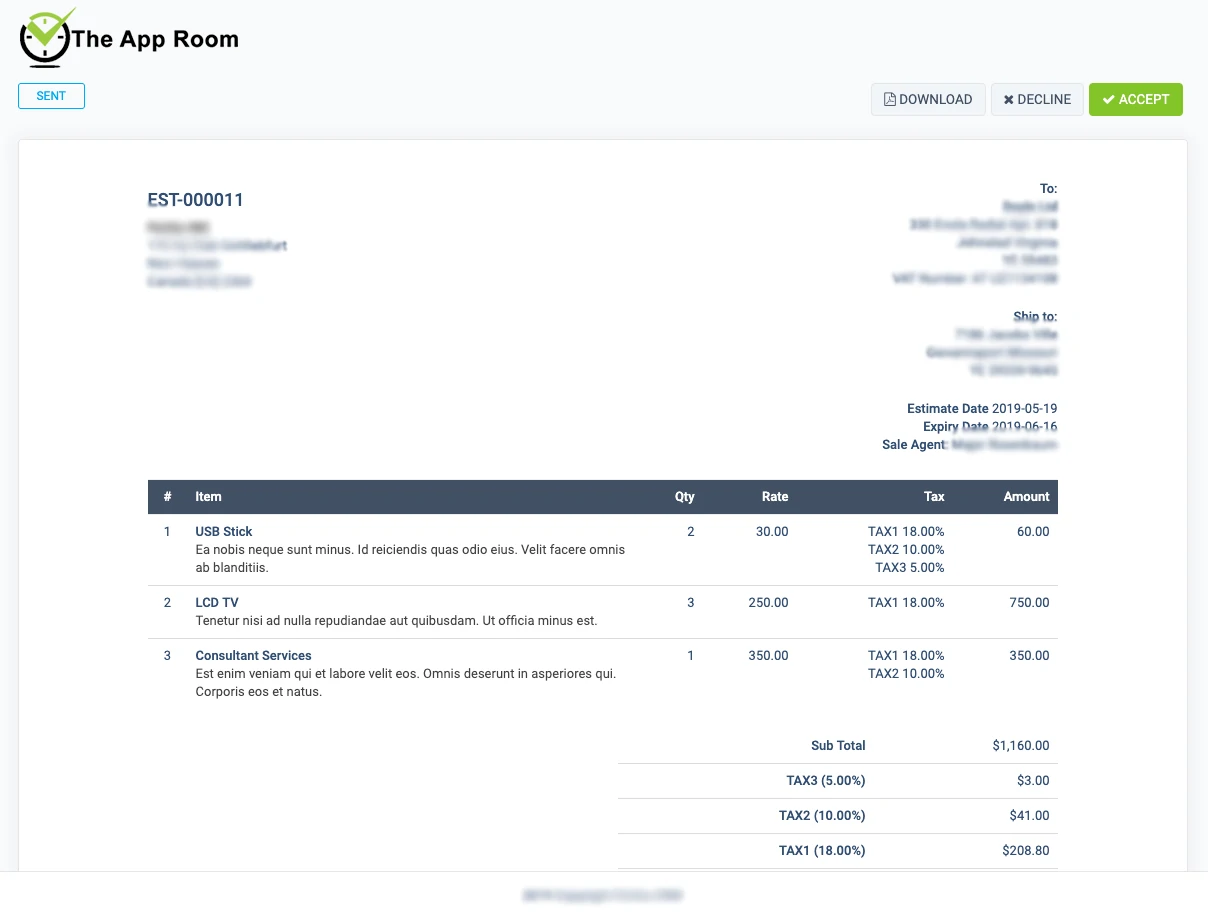Screen dimensions: 1208x919
Task: Click the TAX2 (10.00%) summary label
Action: pyautogui.click(x=822, y=816)
